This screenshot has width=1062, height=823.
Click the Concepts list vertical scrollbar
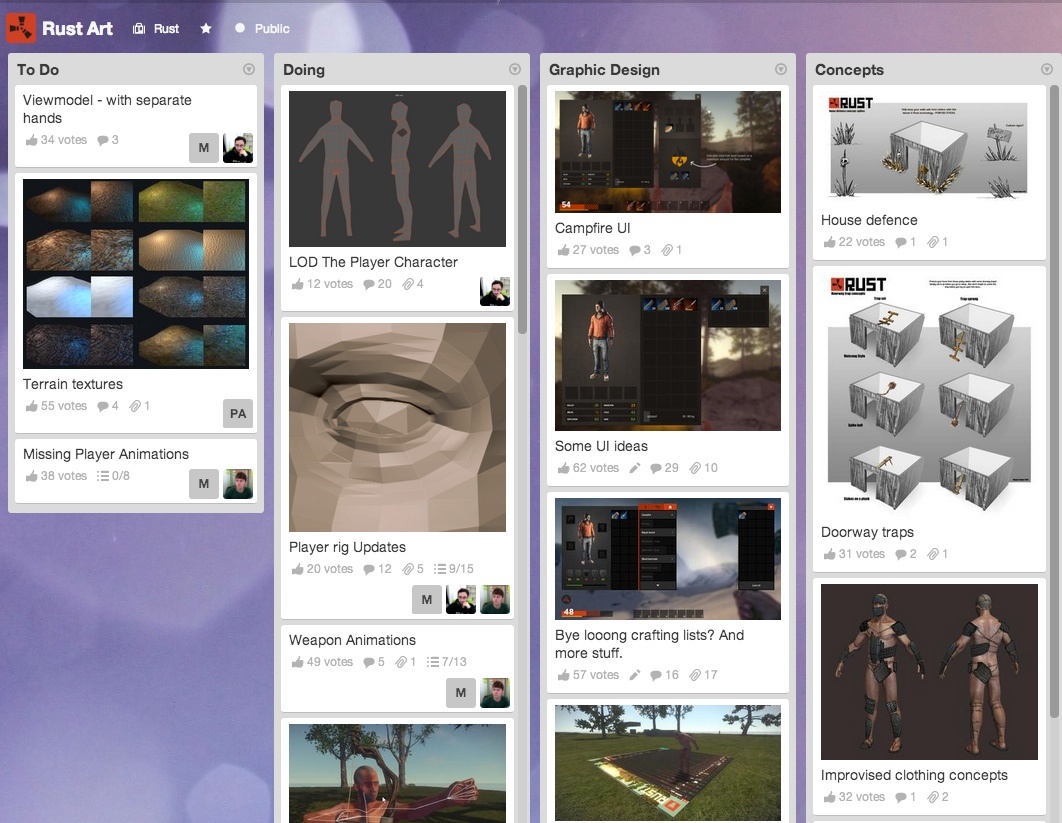[x=1054, y=401]
